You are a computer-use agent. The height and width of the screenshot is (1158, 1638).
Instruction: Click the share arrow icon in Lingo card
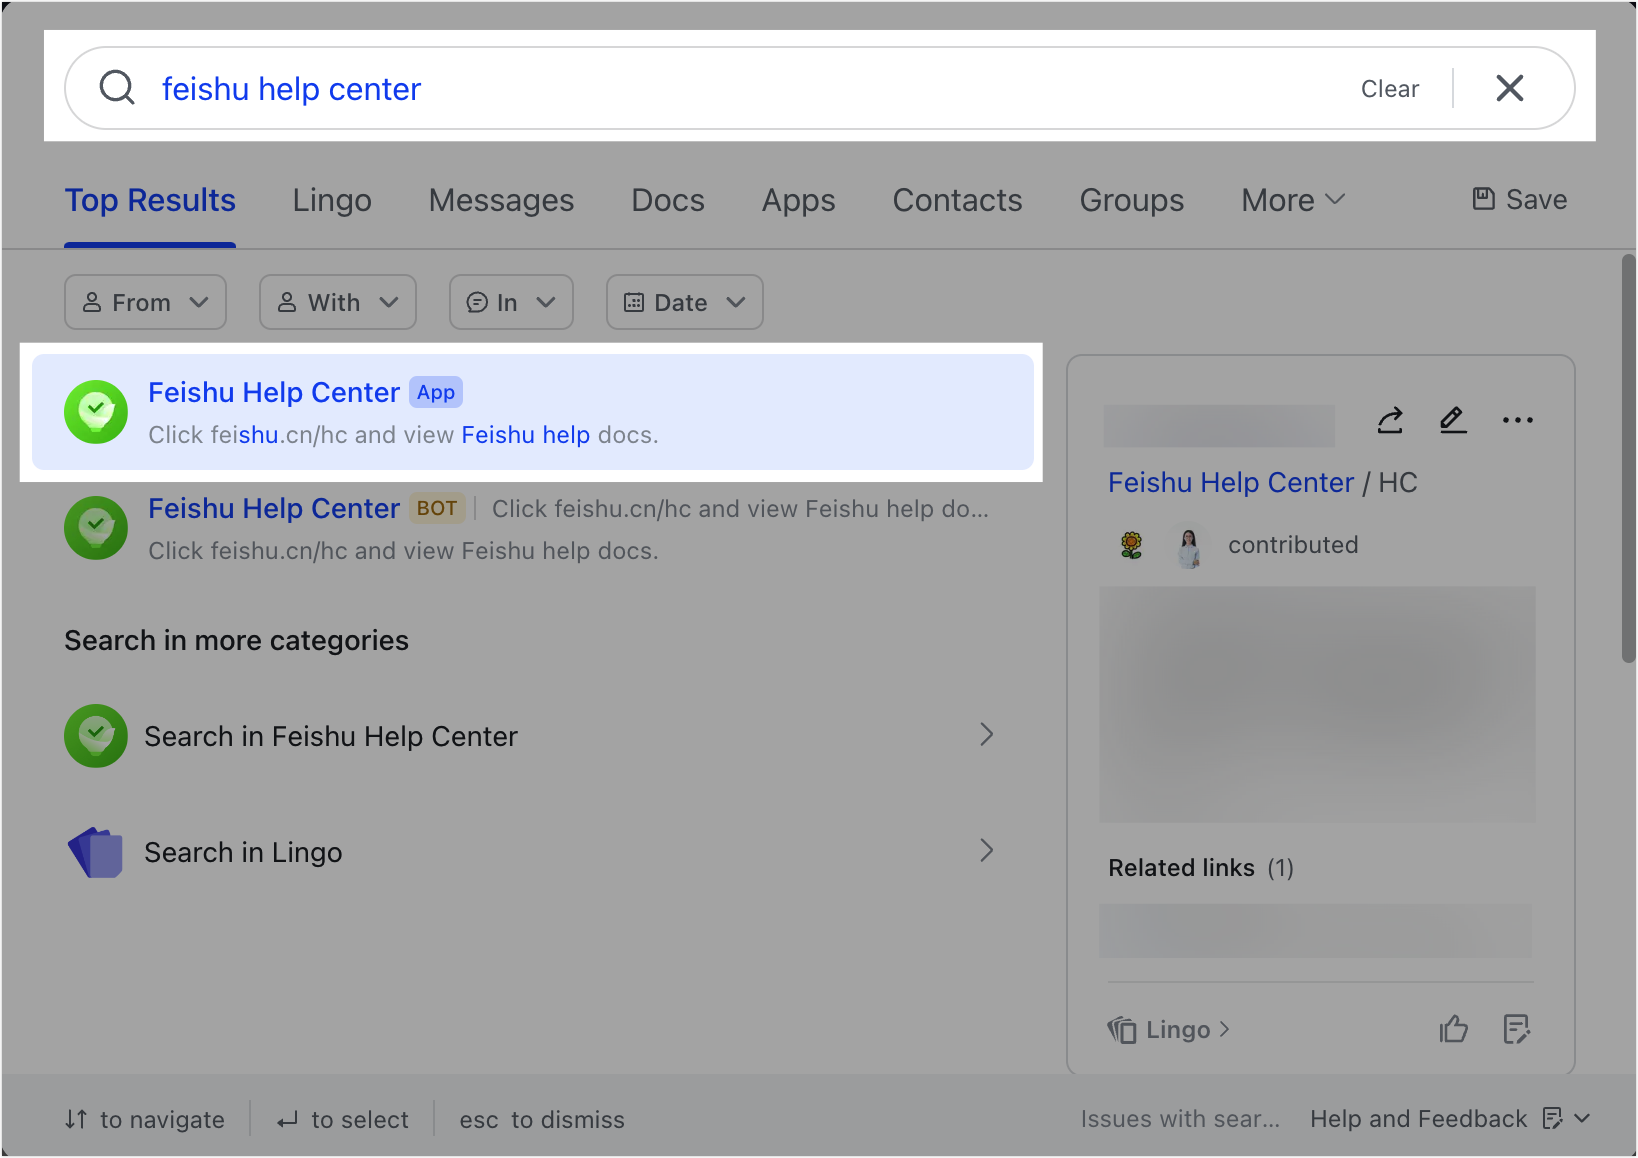click(1390, 420)
